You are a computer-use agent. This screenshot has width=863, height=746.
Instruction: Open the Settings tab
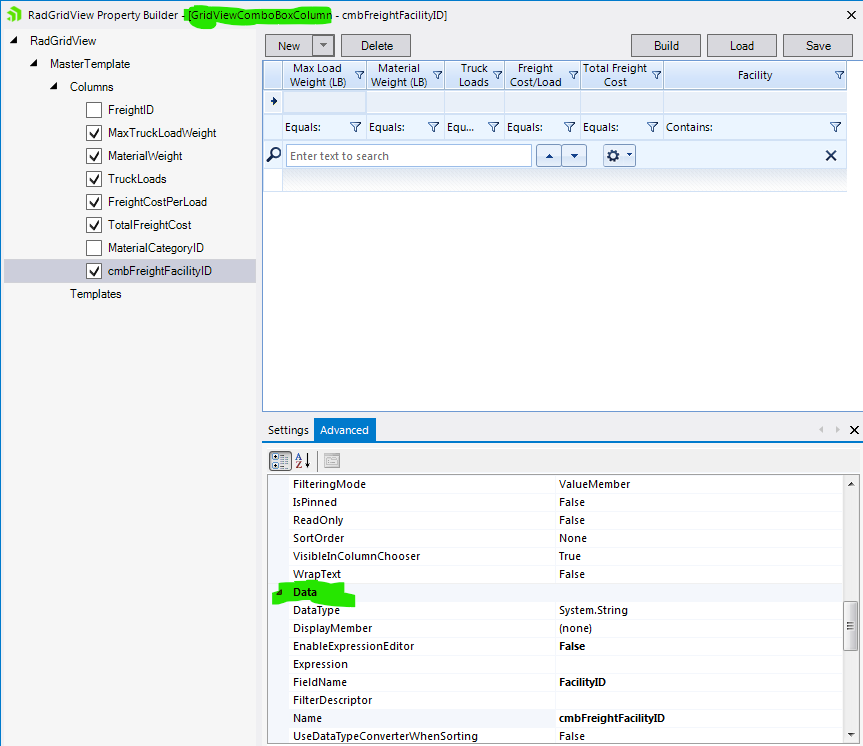[x=288, y=430]
